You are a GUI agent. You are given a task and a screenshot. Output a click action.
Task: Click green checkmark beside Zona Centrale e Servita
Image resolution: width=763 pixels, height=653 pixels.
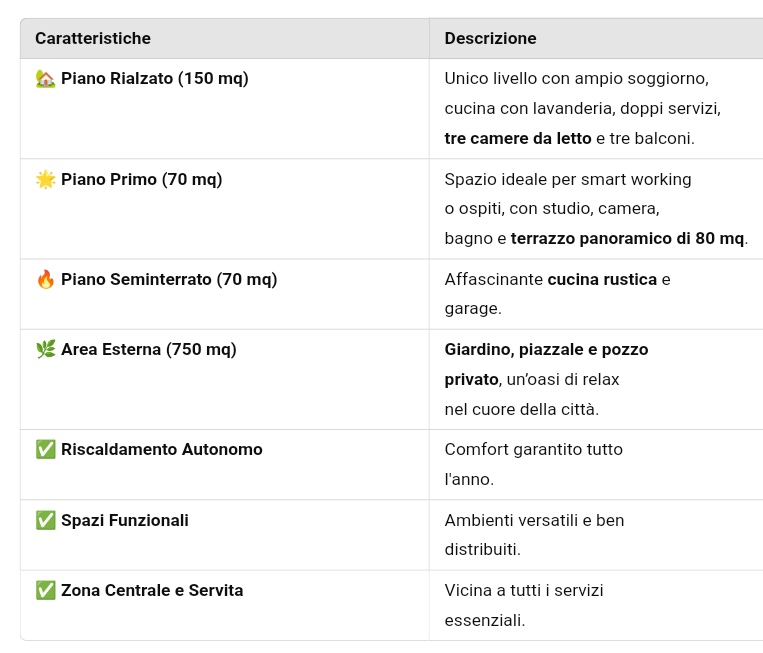[x=45, y=590]
